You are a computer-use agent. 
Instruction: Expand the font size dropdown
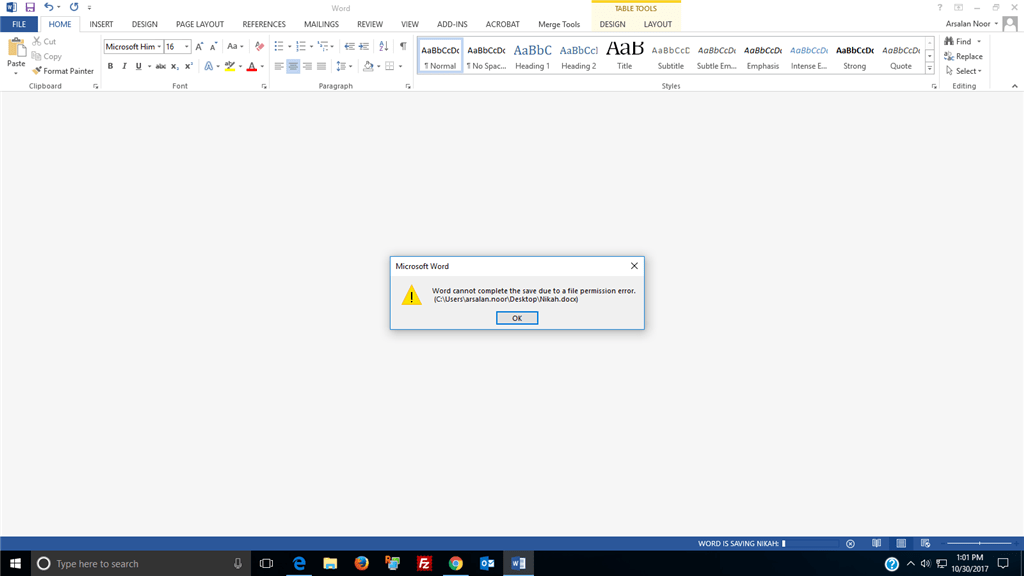tap(186, 47)
